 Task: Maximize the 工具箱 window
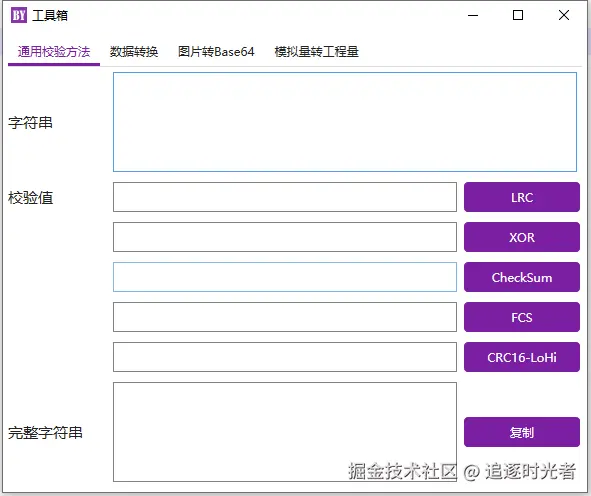pos(518,15)
